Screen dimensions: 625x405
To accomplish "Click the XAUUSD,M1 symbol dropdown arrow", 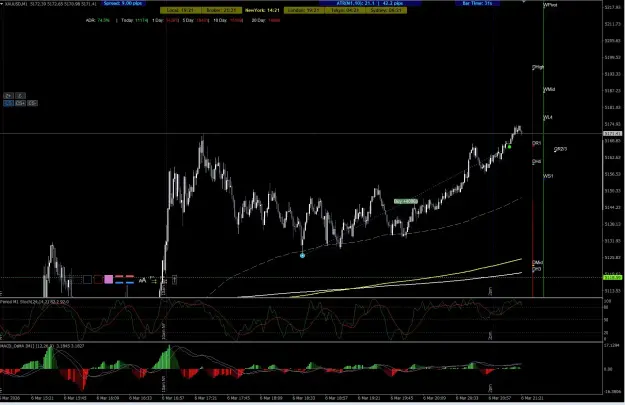I will (x=2, y=4).
